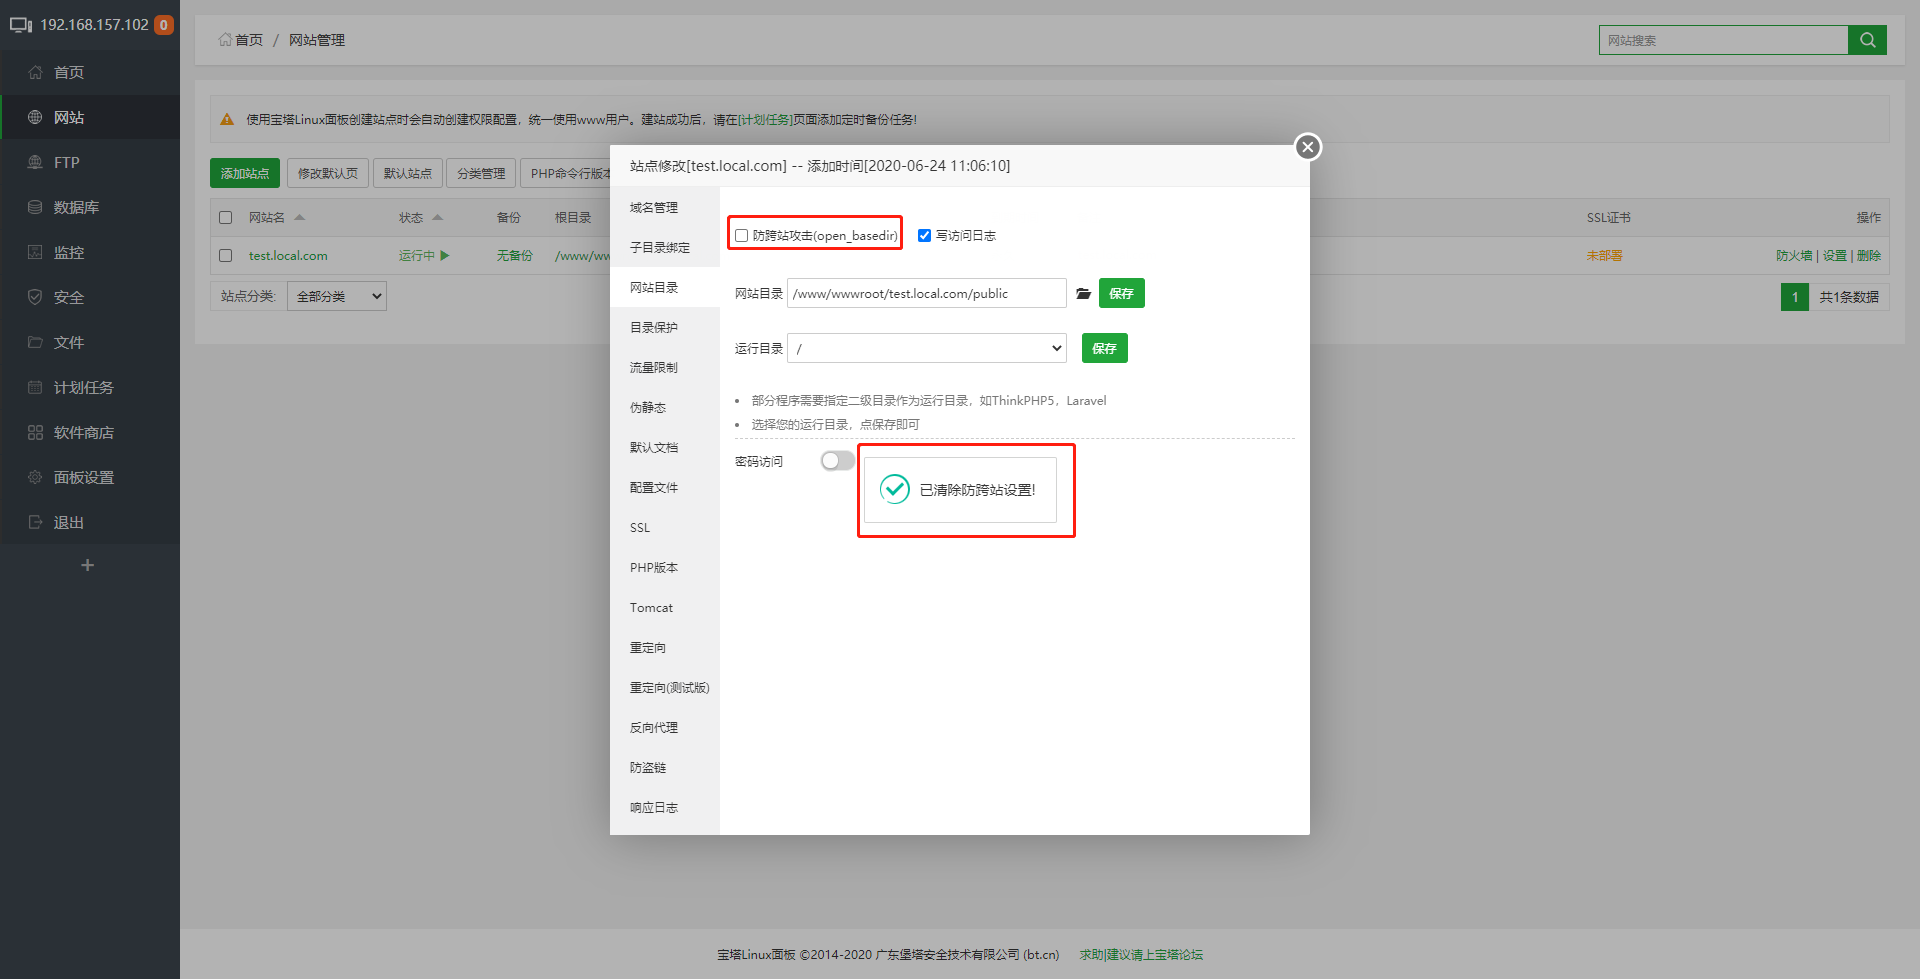Close the site modification dialog

click(x=1307, y=147)
